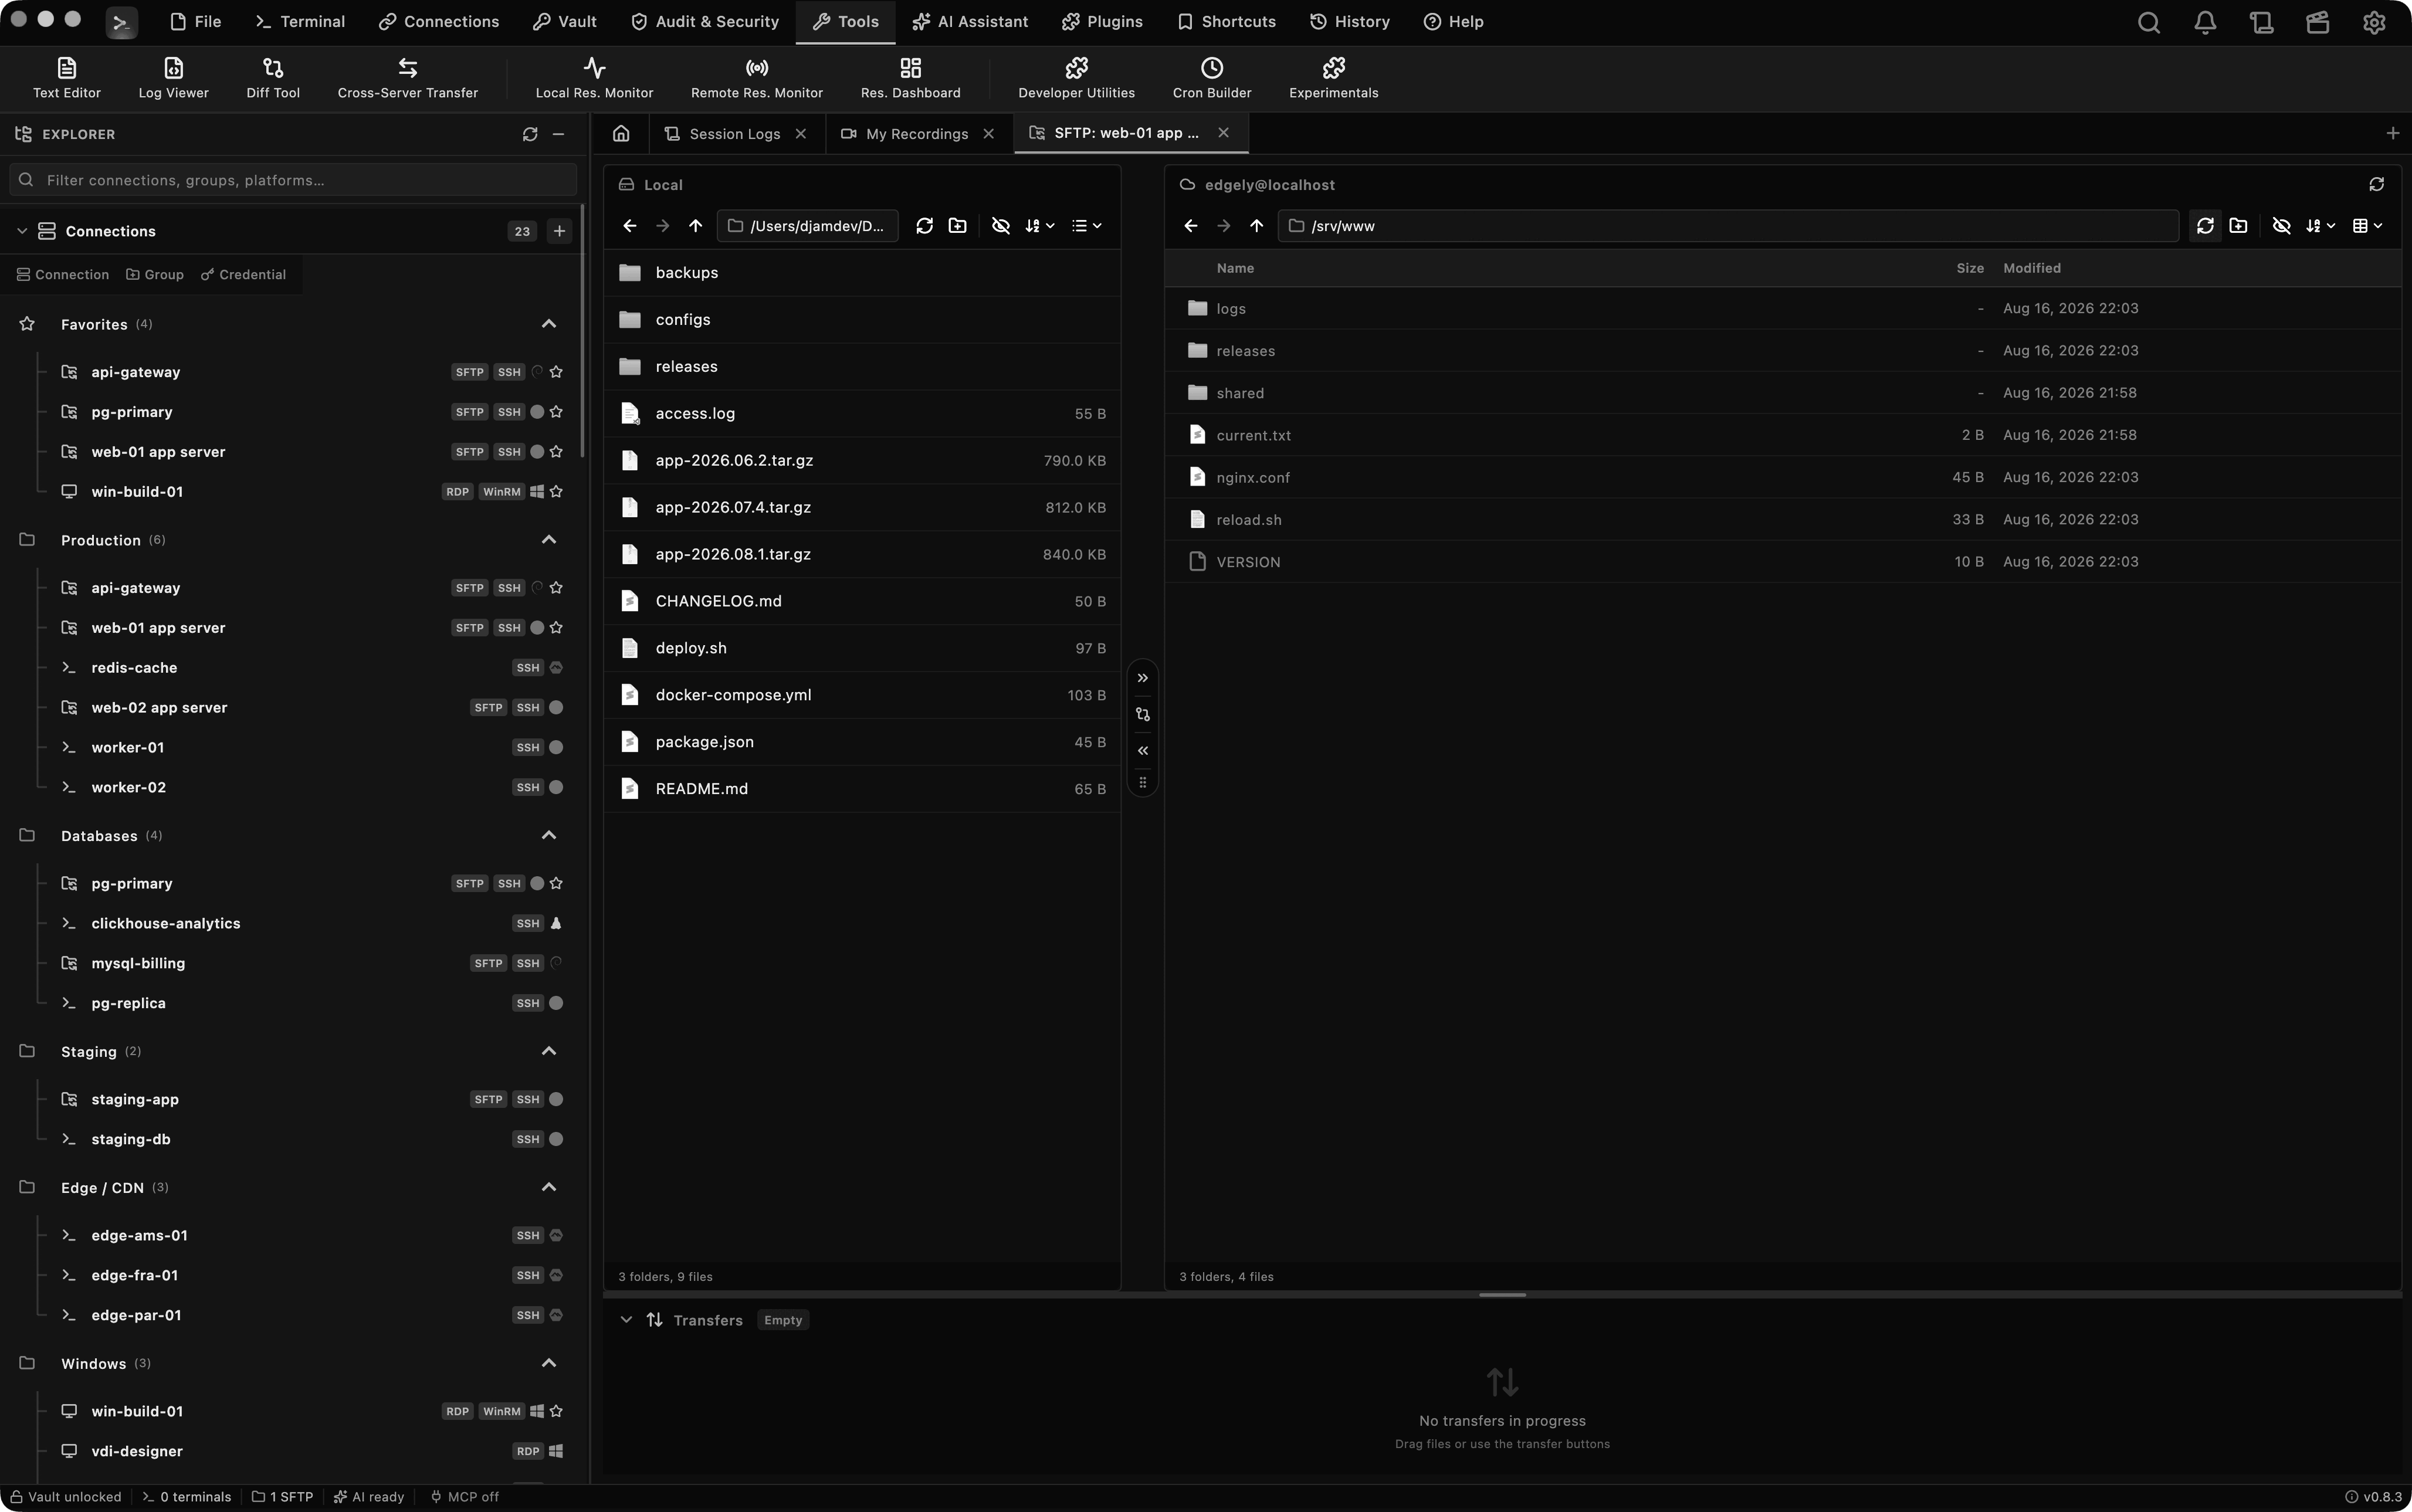This screenshot has width=2412, height=1512.
Task: Open notifications bell
Action: pos(2205,22)
